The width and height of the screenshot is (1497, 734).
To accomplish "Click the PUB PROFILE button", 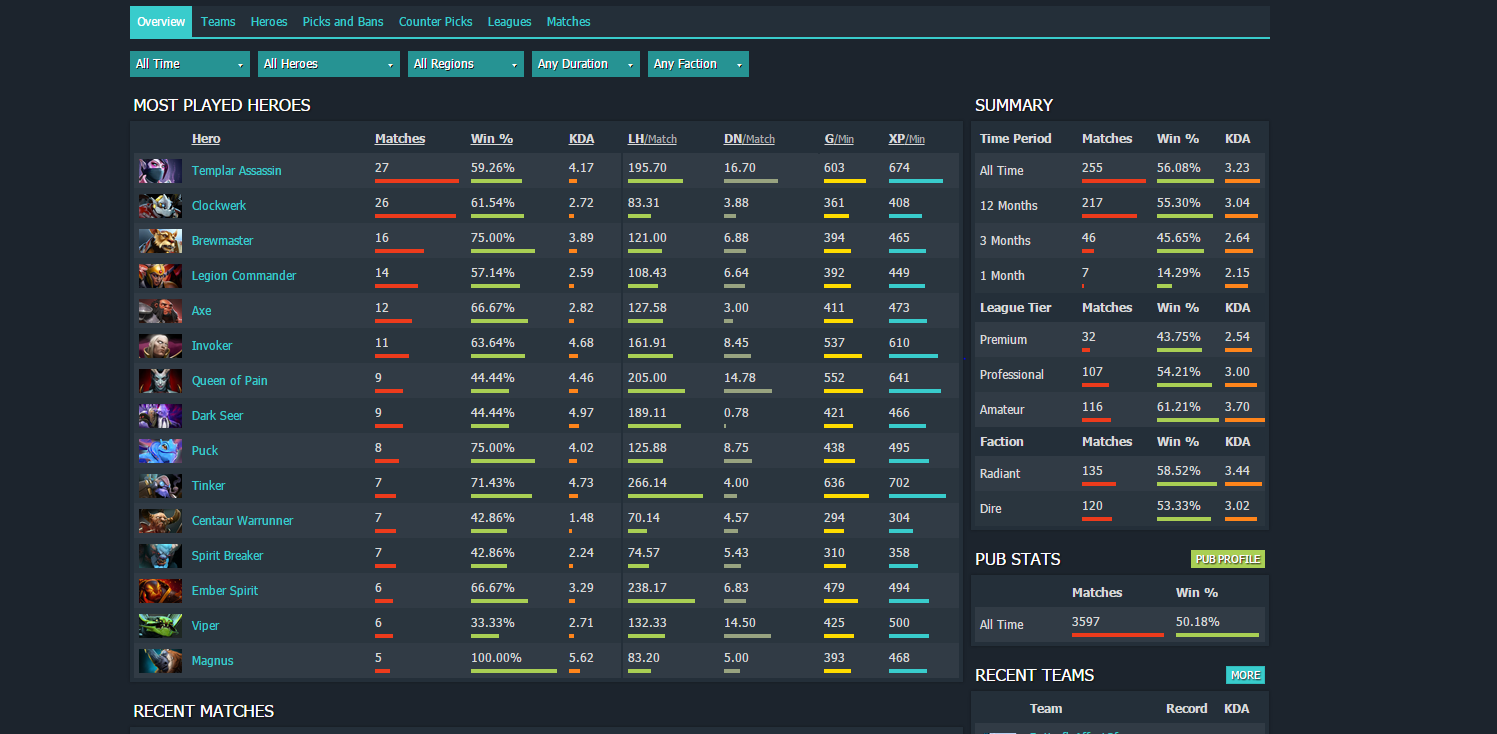I will pyautogui.click(x=1228, y=559).
